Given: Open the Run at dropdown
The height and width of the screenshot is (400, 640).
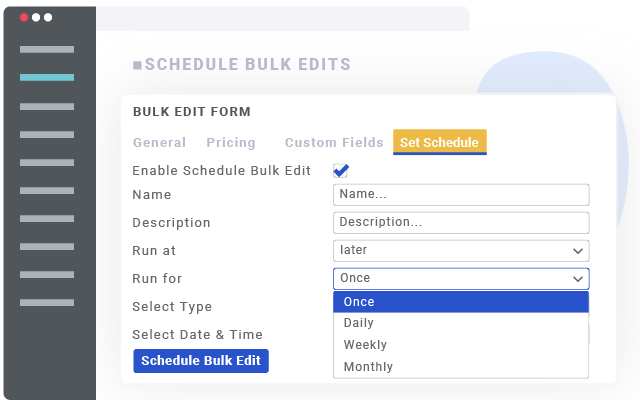Looking at the screenshot, I should pos(460,251).
